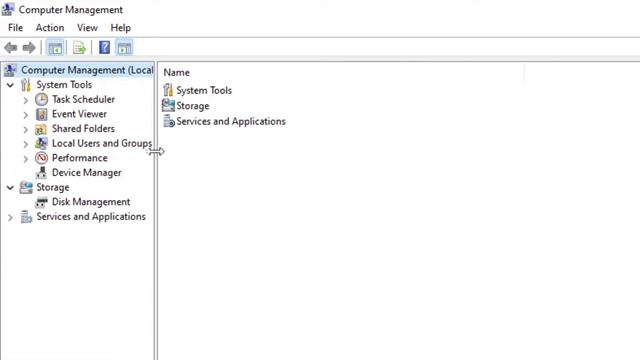
Task: Click the Export List toolbar icon
Action: [x=79, y=48]
